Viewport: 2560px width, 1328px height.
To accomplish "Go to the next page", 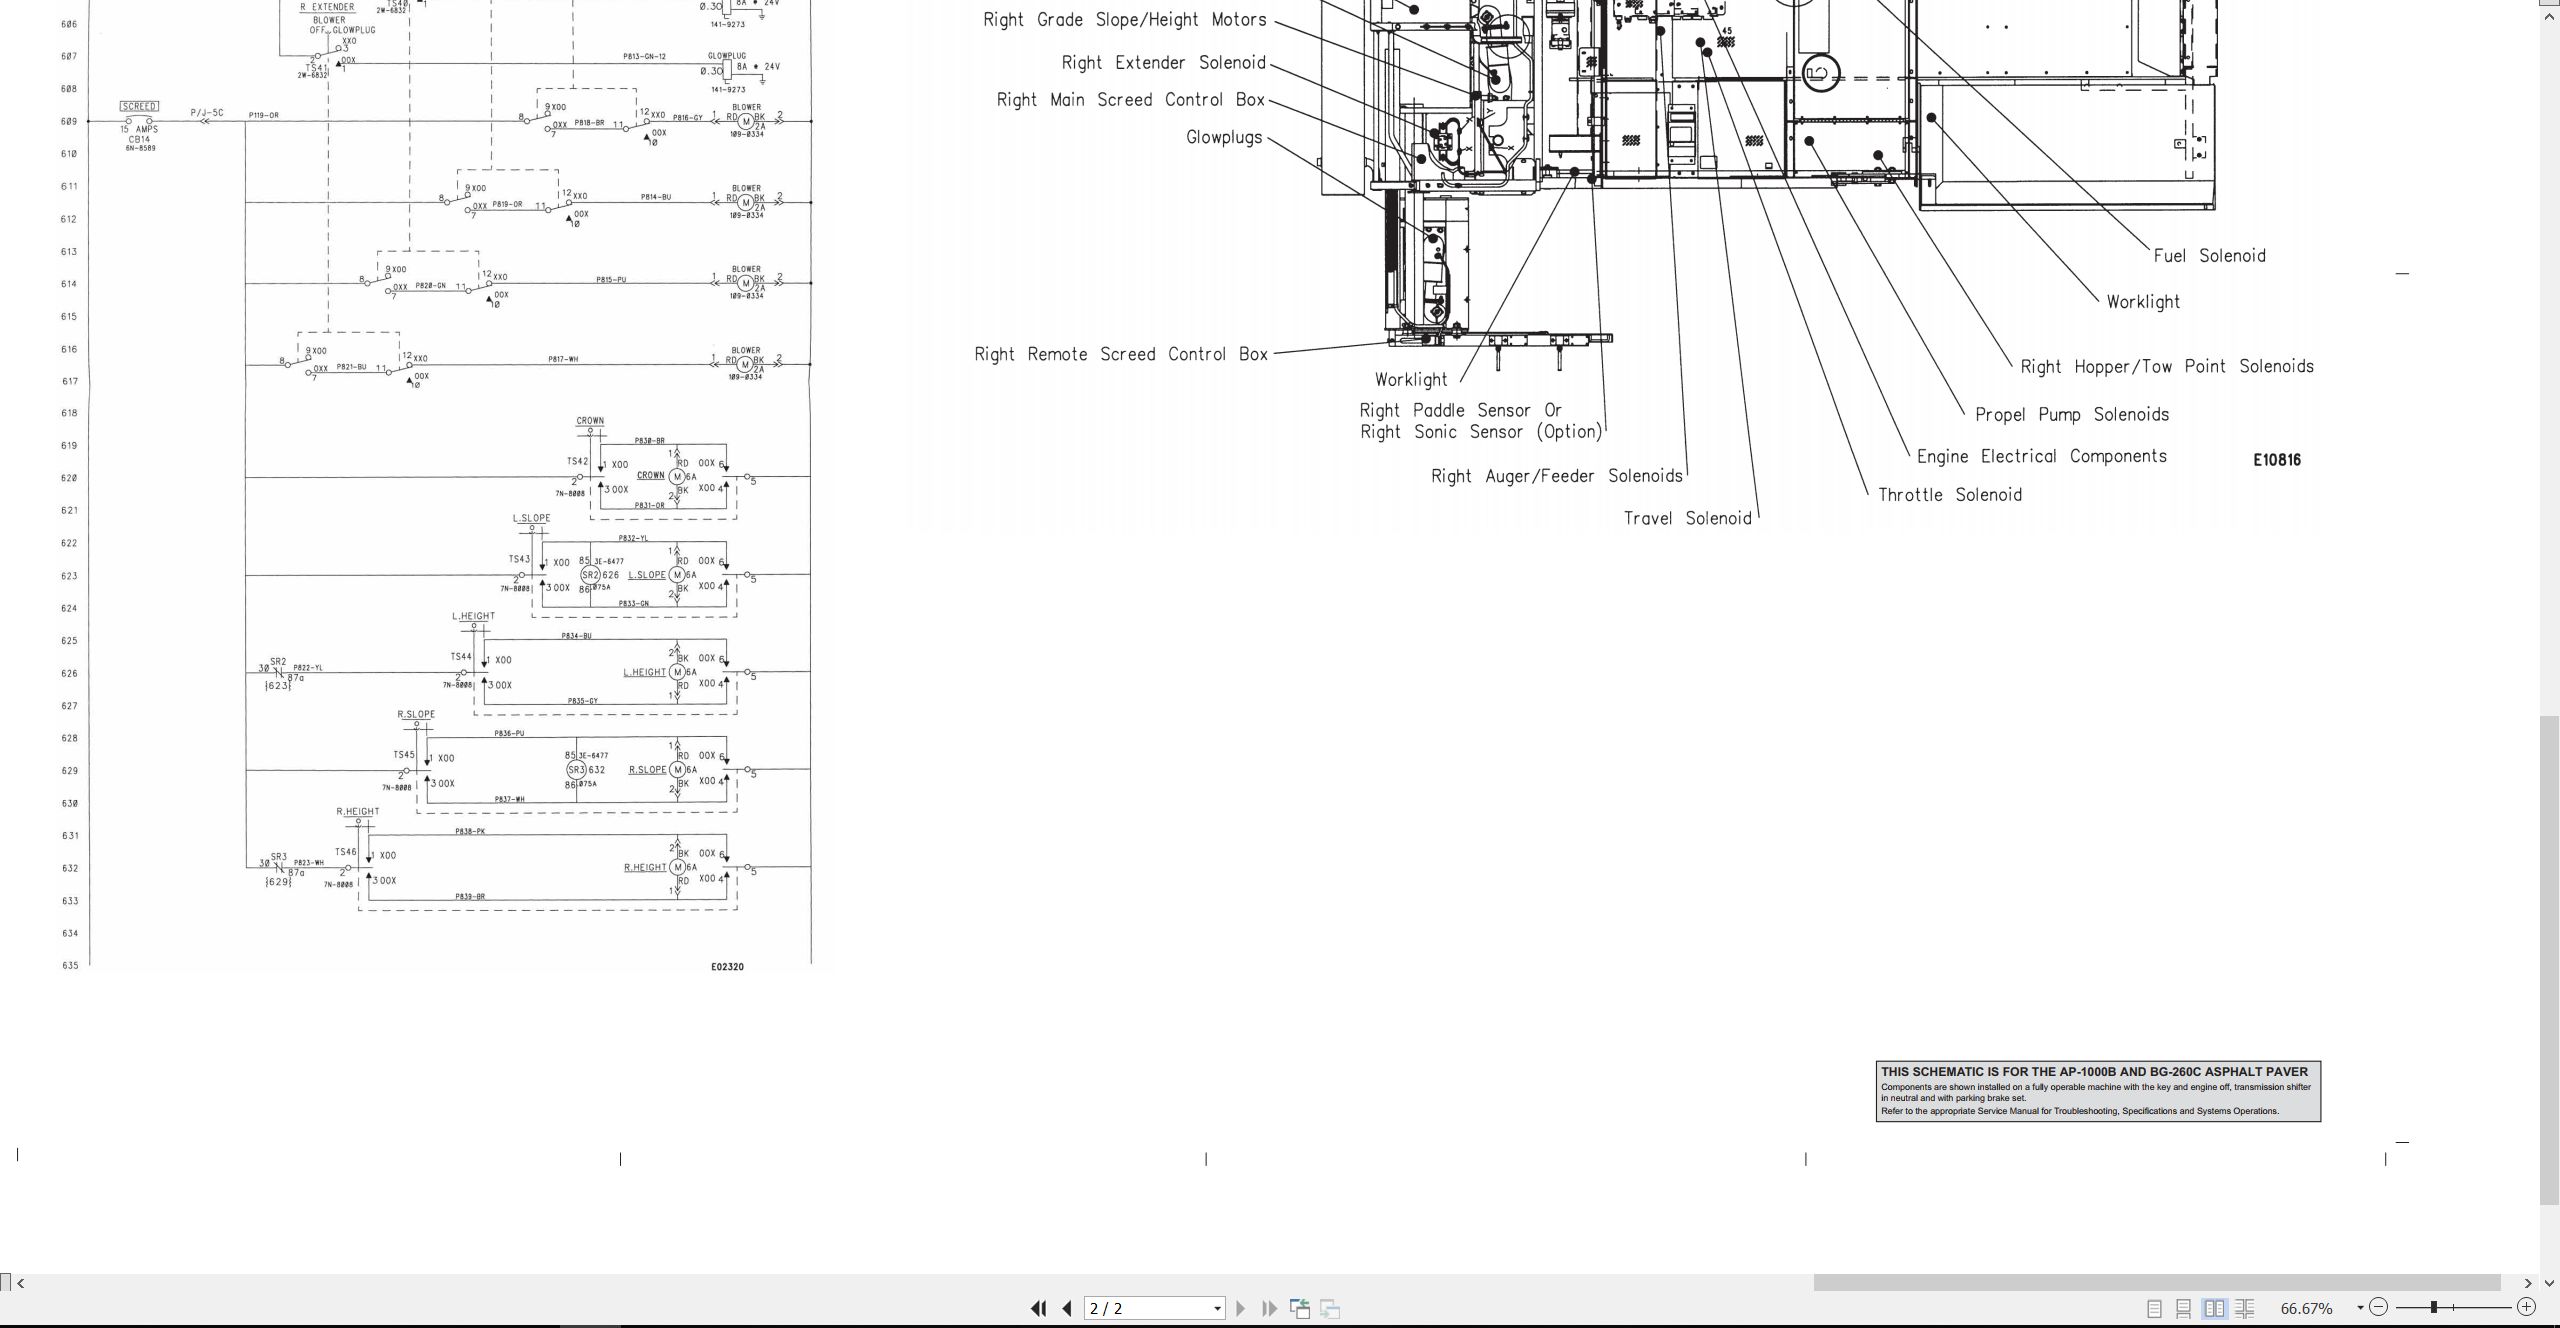I will coord(1241,1308).
